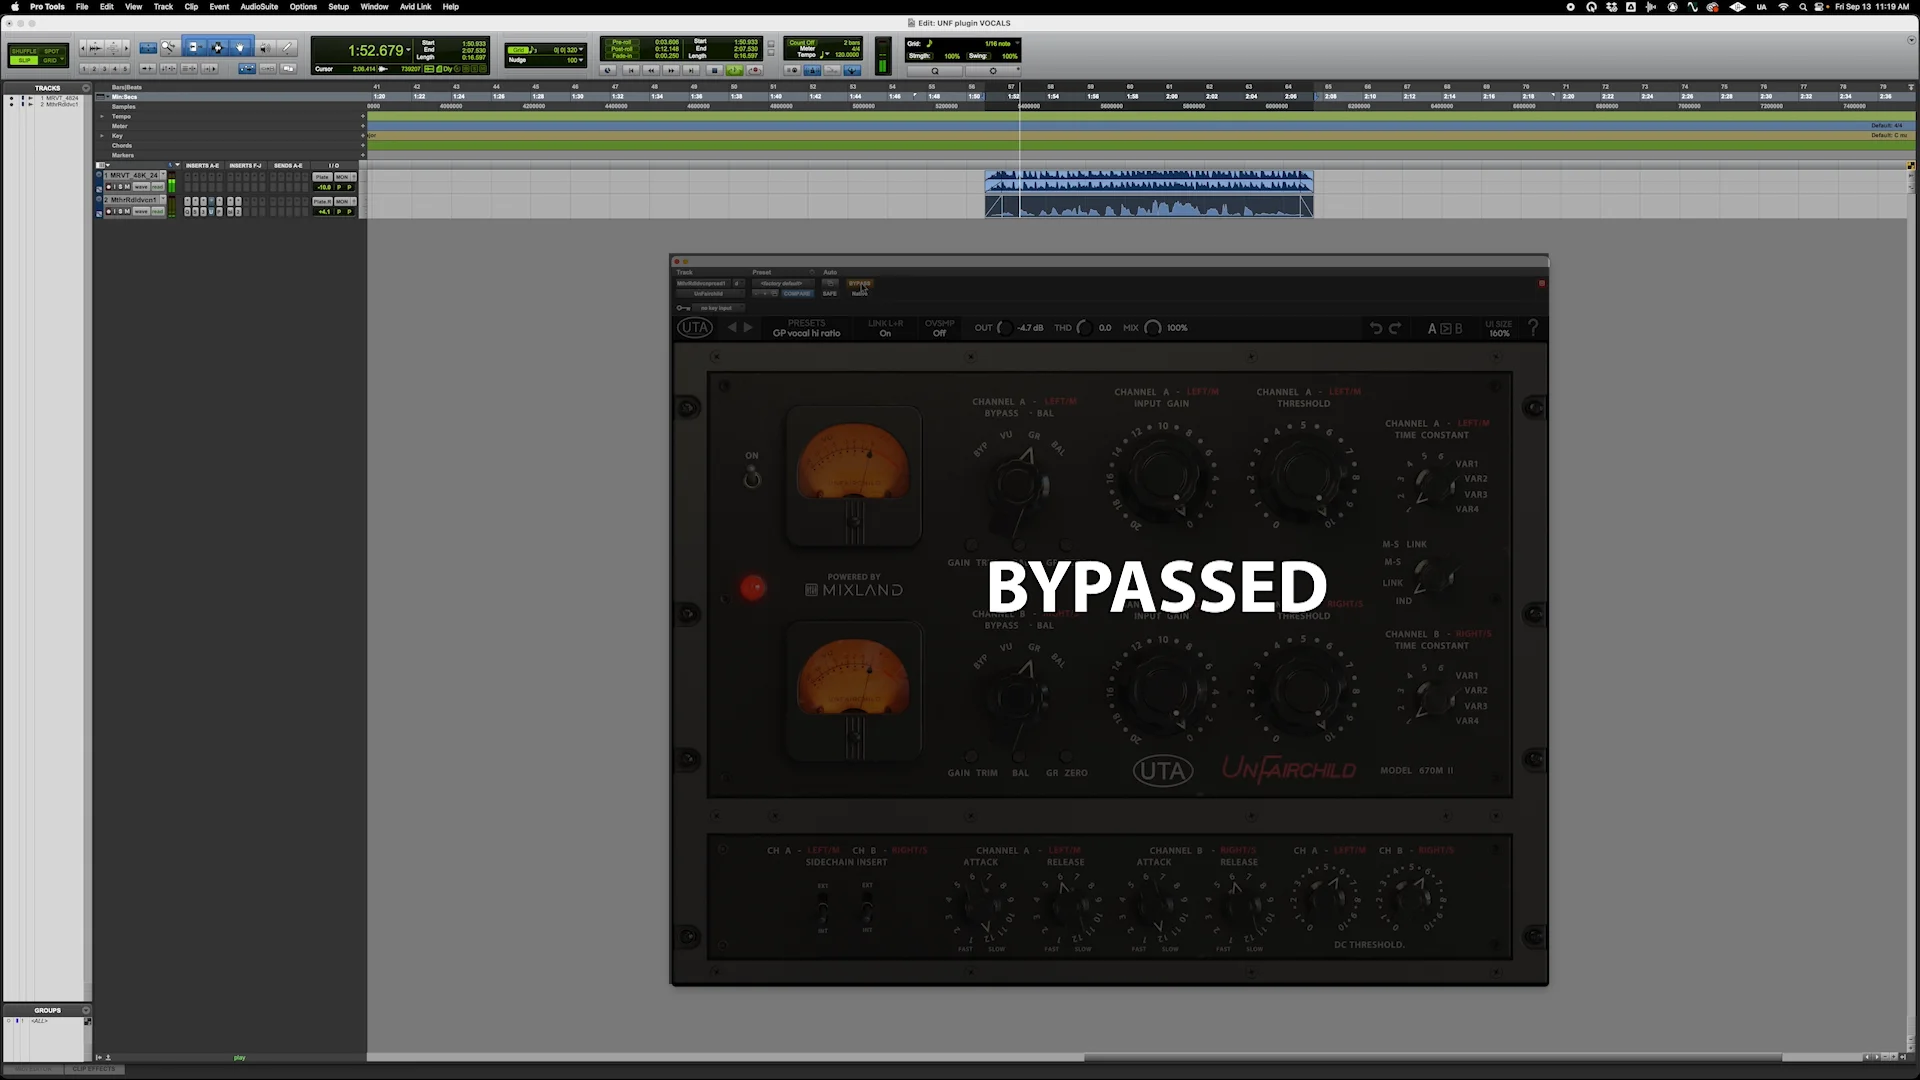Screen dimensions: 1920x1080
Task: Expand the Tempo ruler
Action: [101, 117]
